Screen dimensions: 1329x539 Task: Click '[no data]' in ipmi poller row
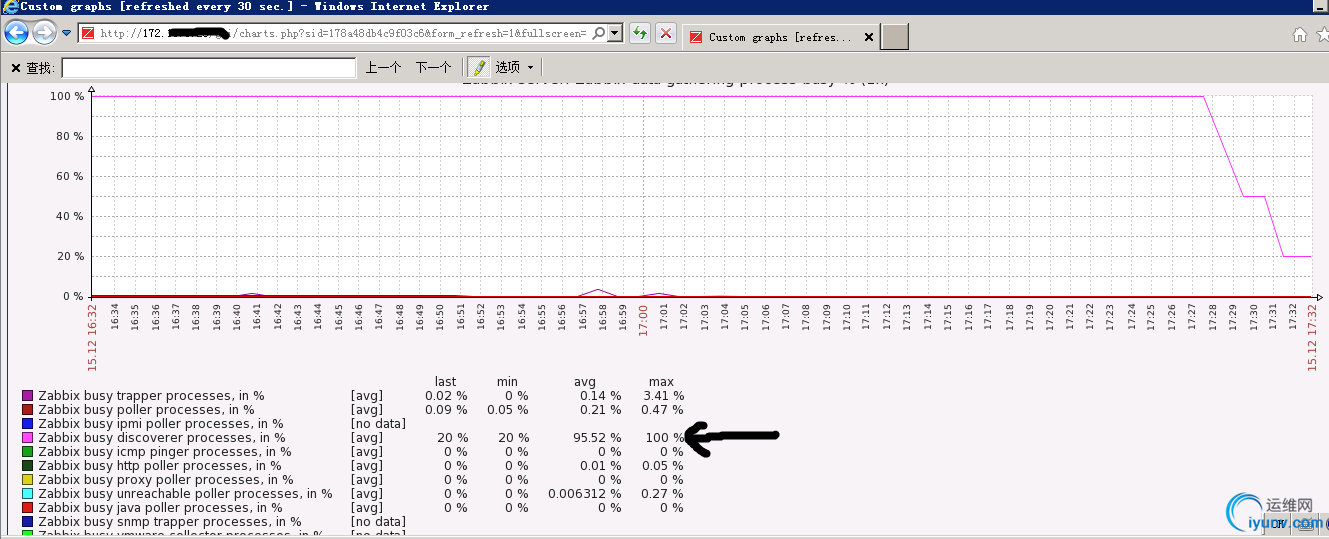[378, 424]
